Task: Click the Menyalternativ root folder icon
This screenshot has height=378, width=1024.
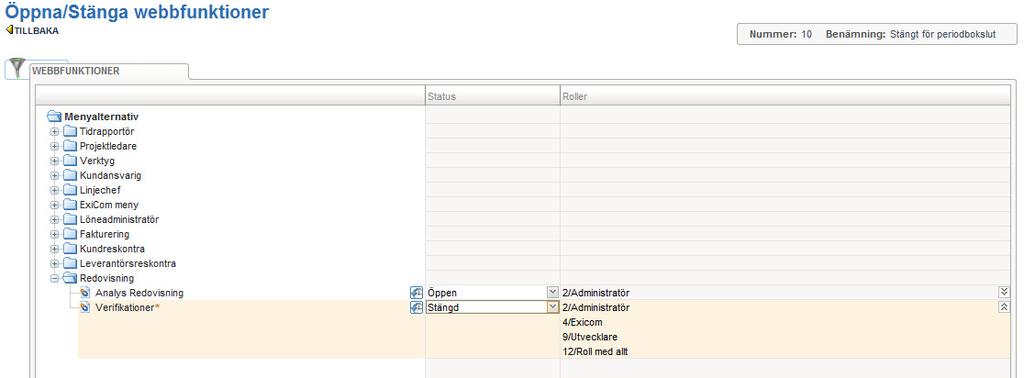Action: (x=55, y=117)
